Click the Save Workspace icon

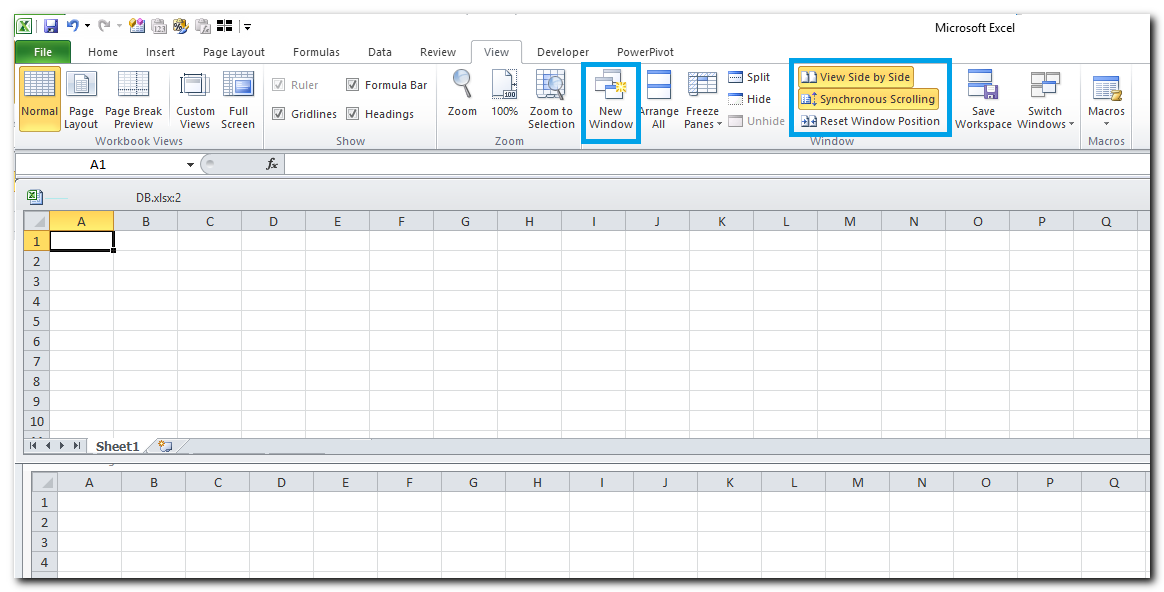tap(983, 88)
